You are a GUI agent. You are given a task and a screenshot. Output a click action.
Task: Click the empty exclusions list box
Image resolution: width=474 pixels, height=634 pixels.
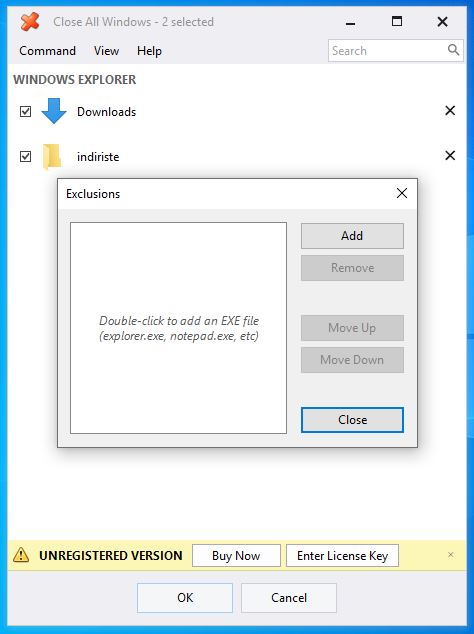[x=178, y=328]
